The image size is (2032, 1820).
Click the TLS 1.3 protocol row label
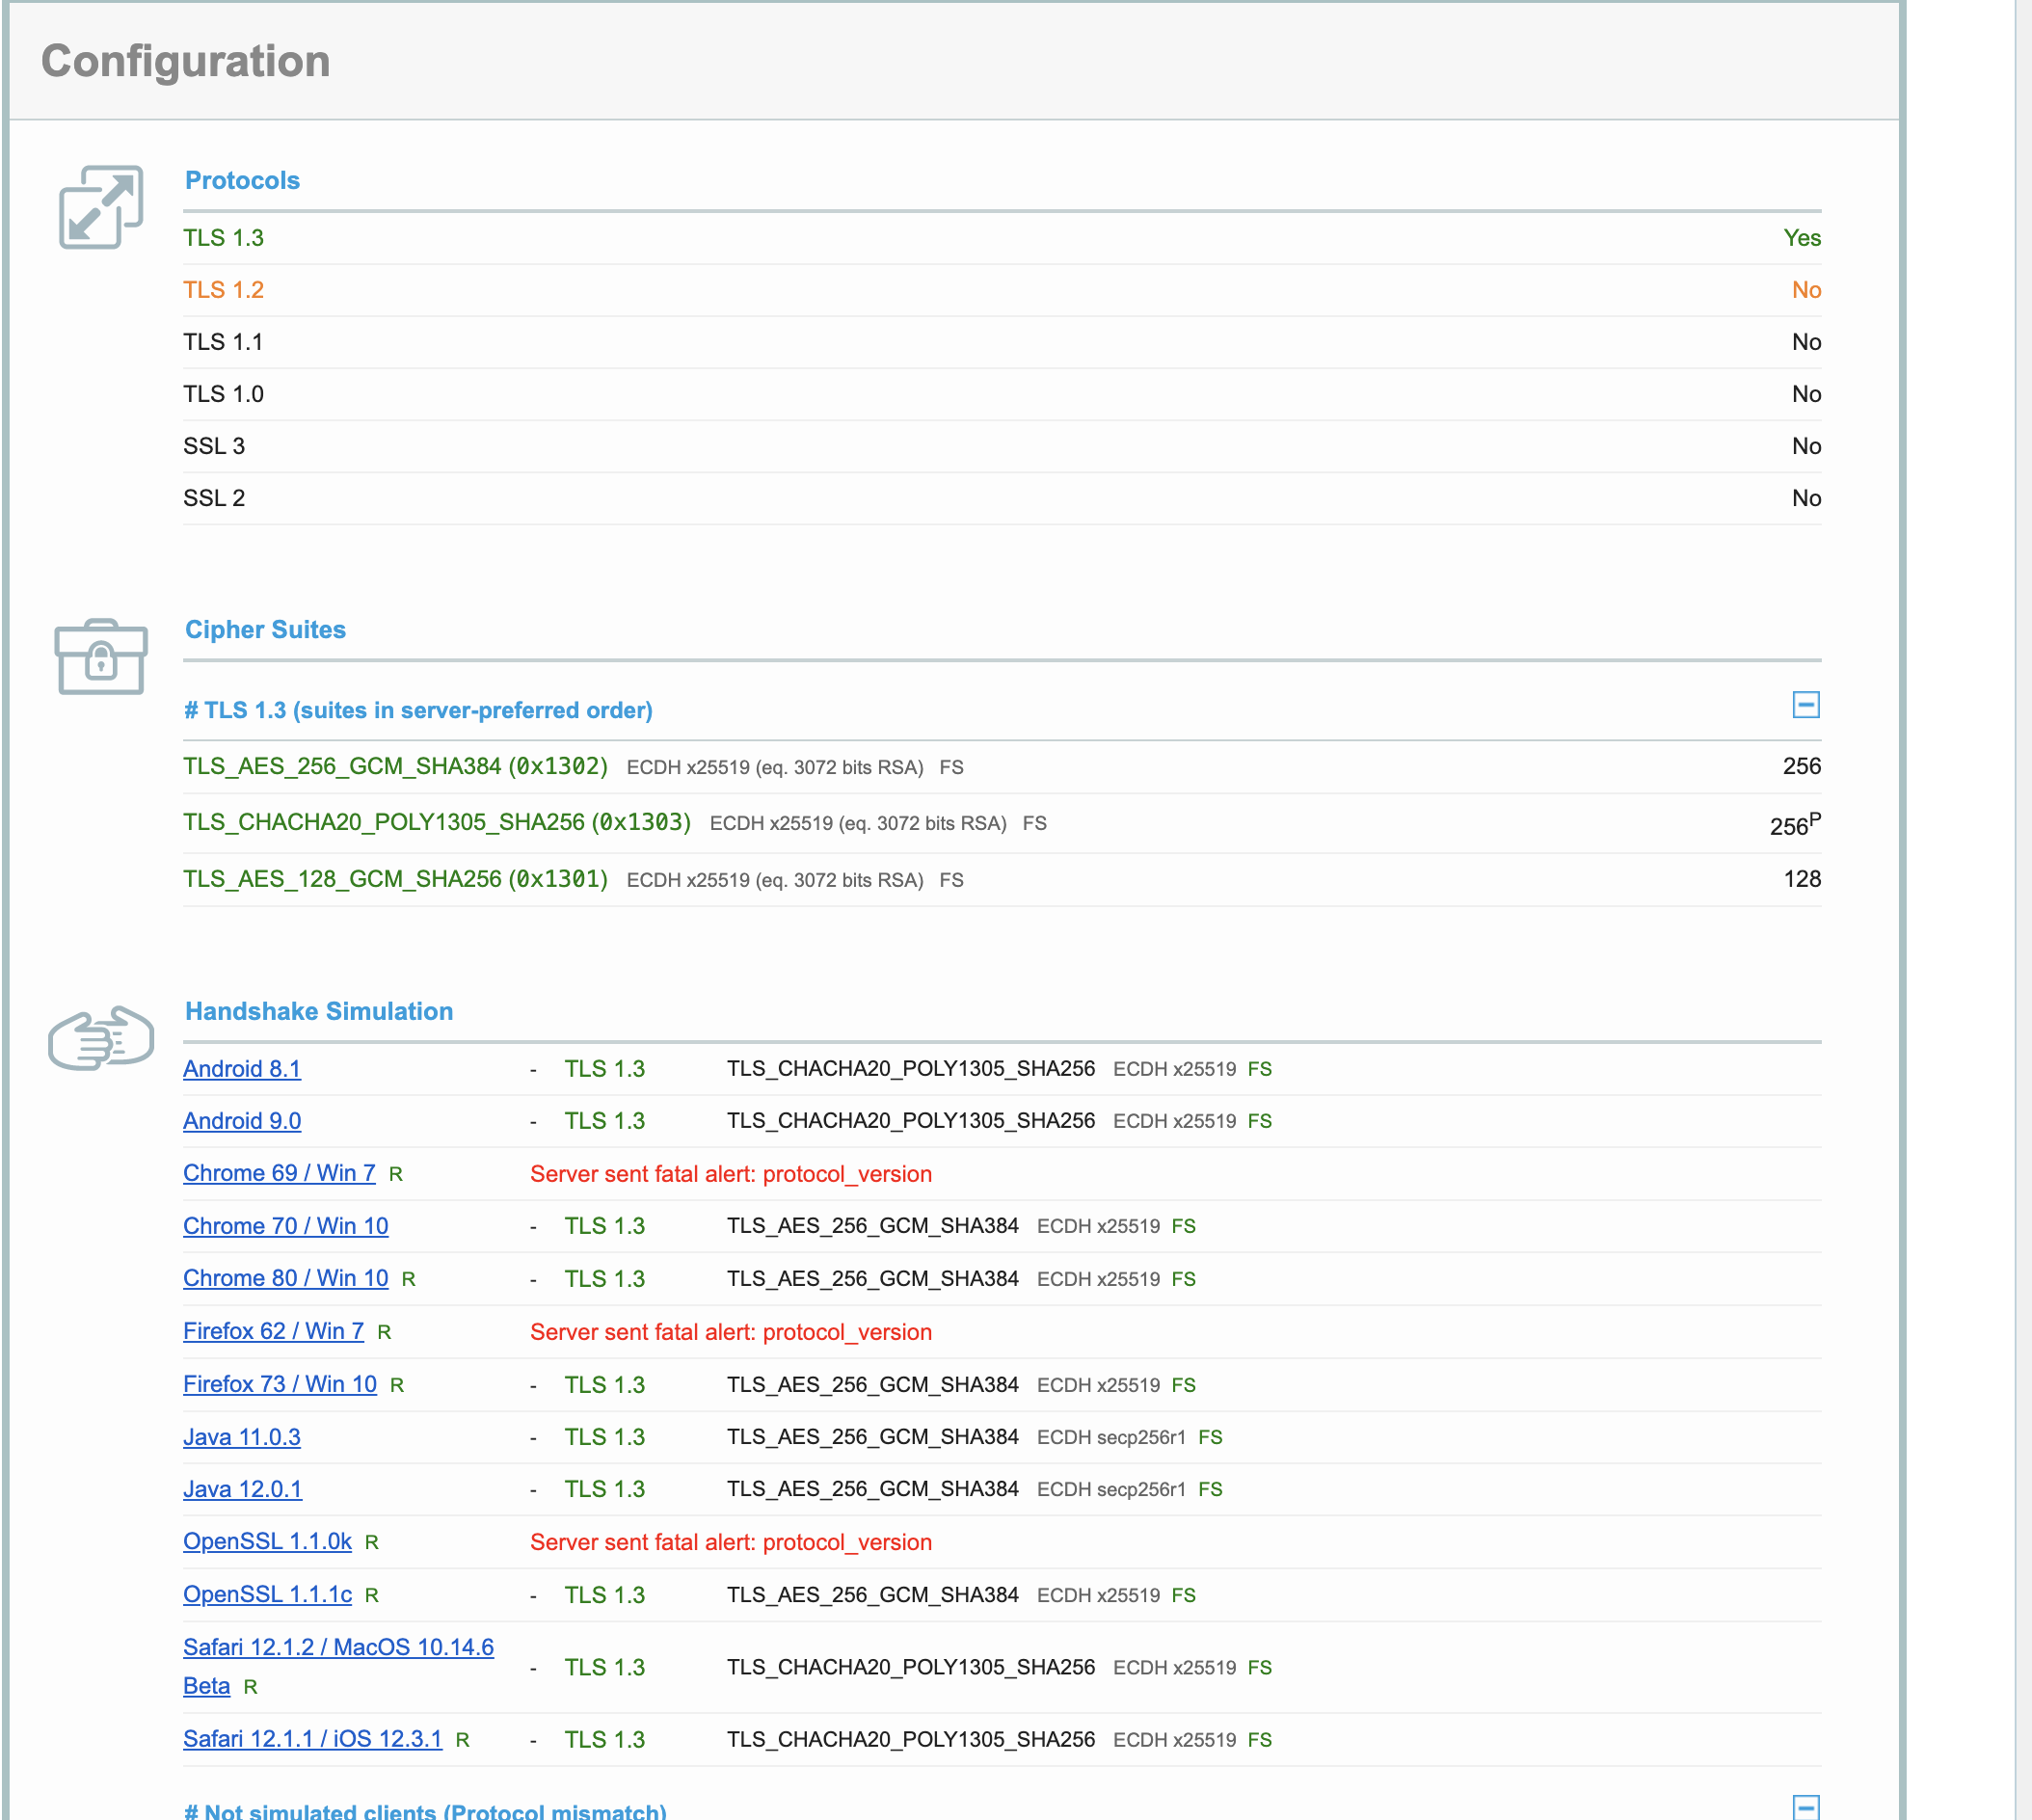pyautogui.click(x=224, y=238)
